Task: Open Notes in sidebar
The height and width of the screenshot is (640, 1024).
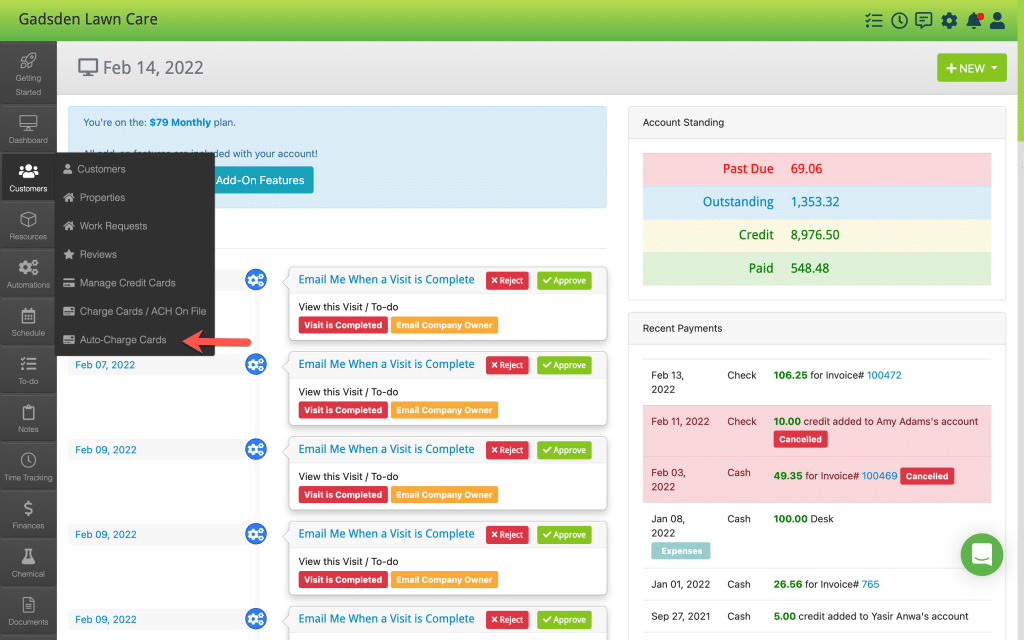Action: (28, 419)
